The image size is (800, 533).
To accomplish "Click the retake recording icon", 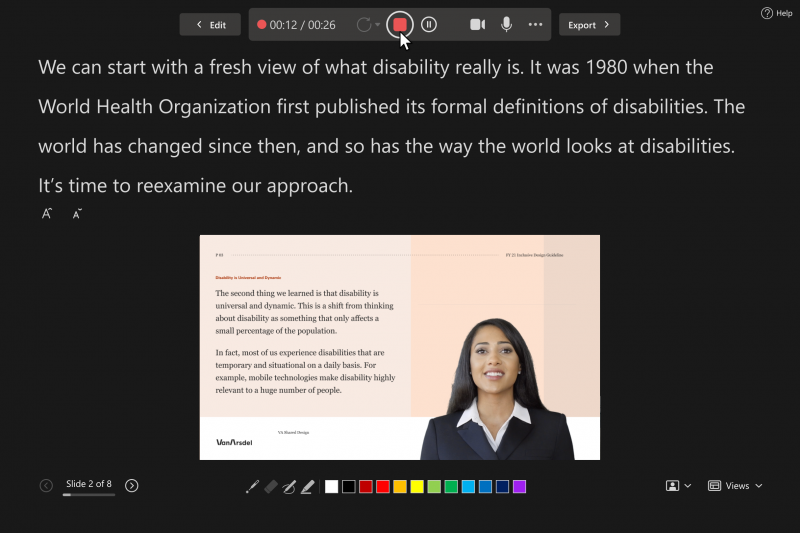I will click(x=364, y=25).
